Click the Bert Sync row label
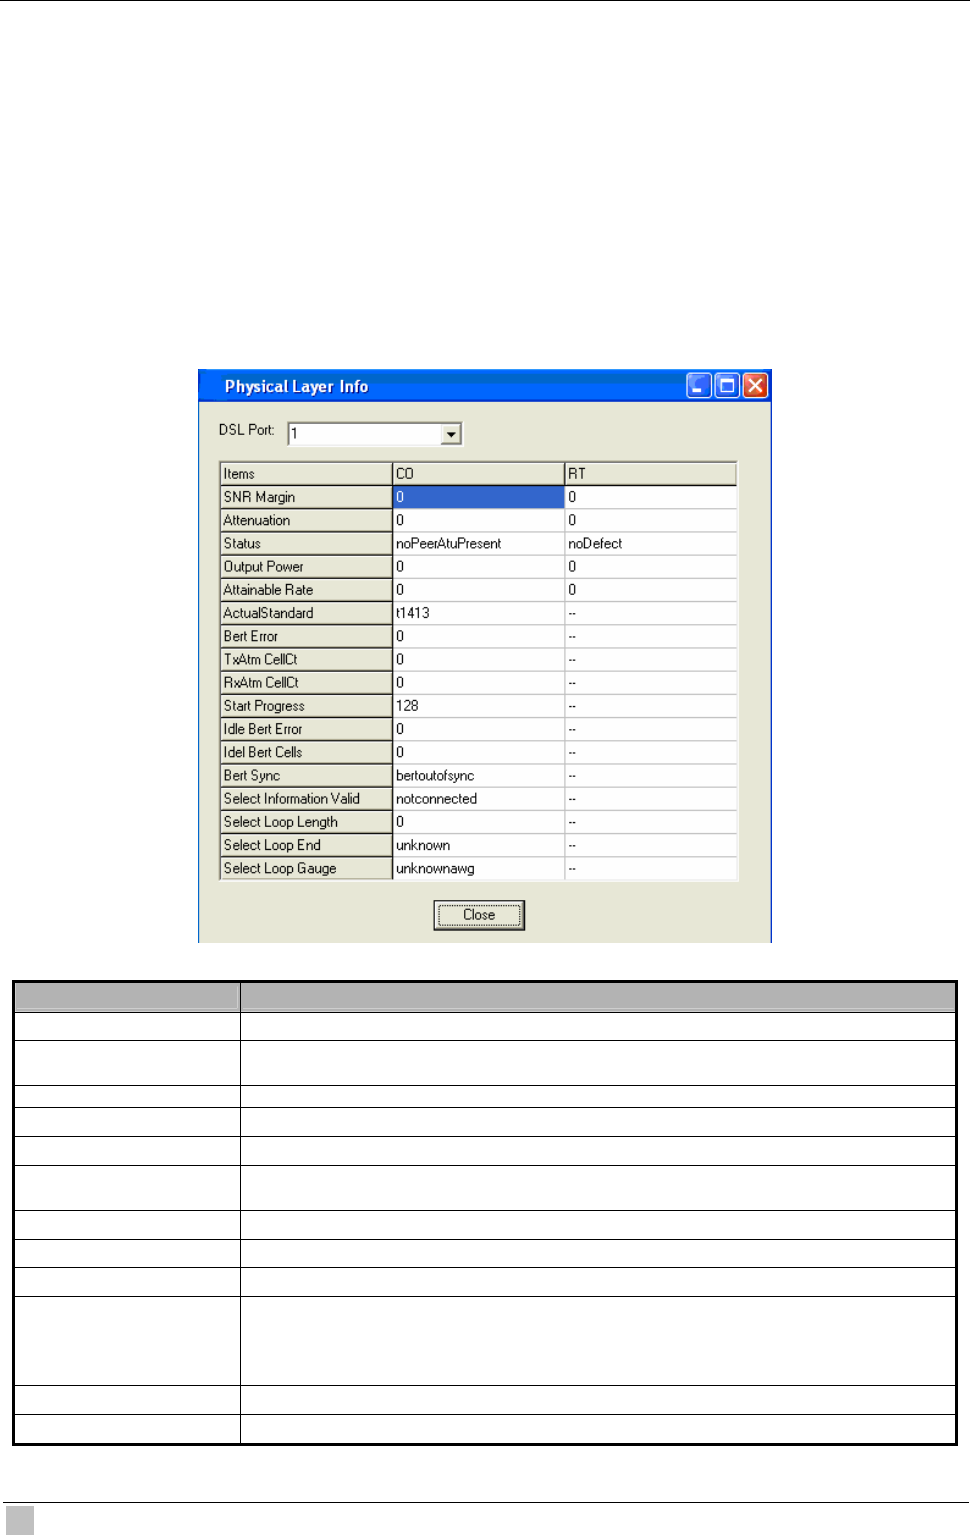Image resolution: width=970 pixels, height=1535 pixels. coord(306,775)
